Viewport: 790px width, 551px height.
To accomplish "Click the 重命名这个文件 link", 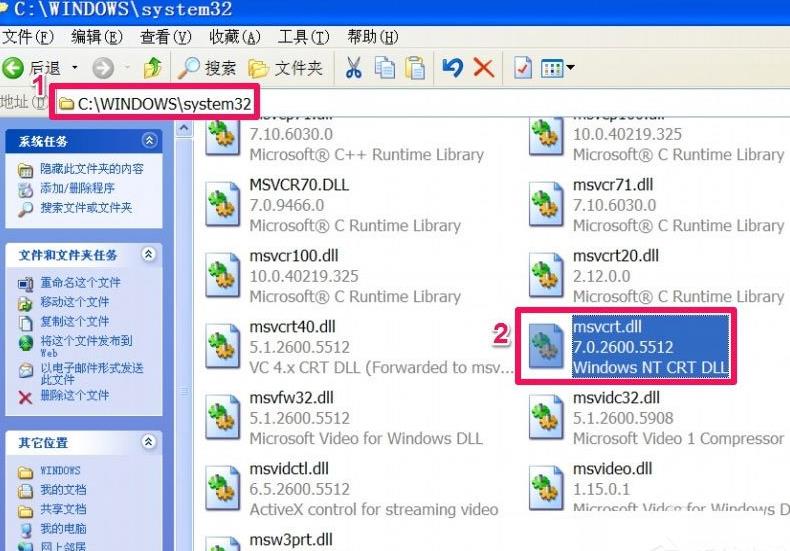I will pyautogui.click(x=80, y=283).
